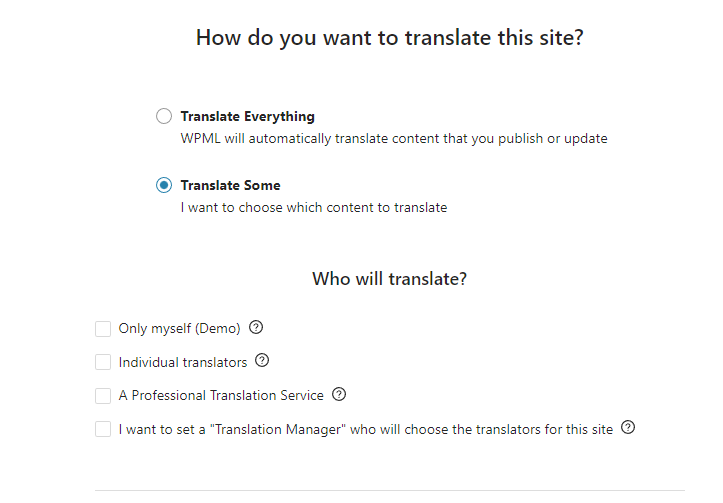Tick the Only myself (Demo) checkbox
The image size is (723, 503).
103,329
